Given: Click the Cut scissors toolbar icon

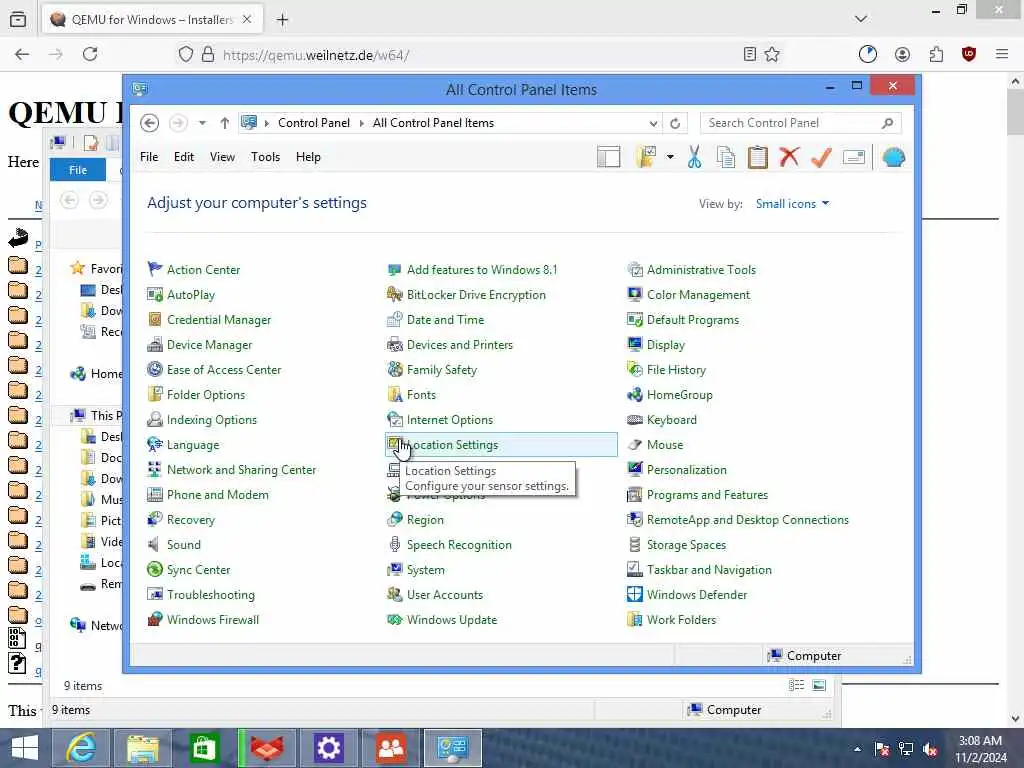Looking at the screenshot, I should pos(694,157).
